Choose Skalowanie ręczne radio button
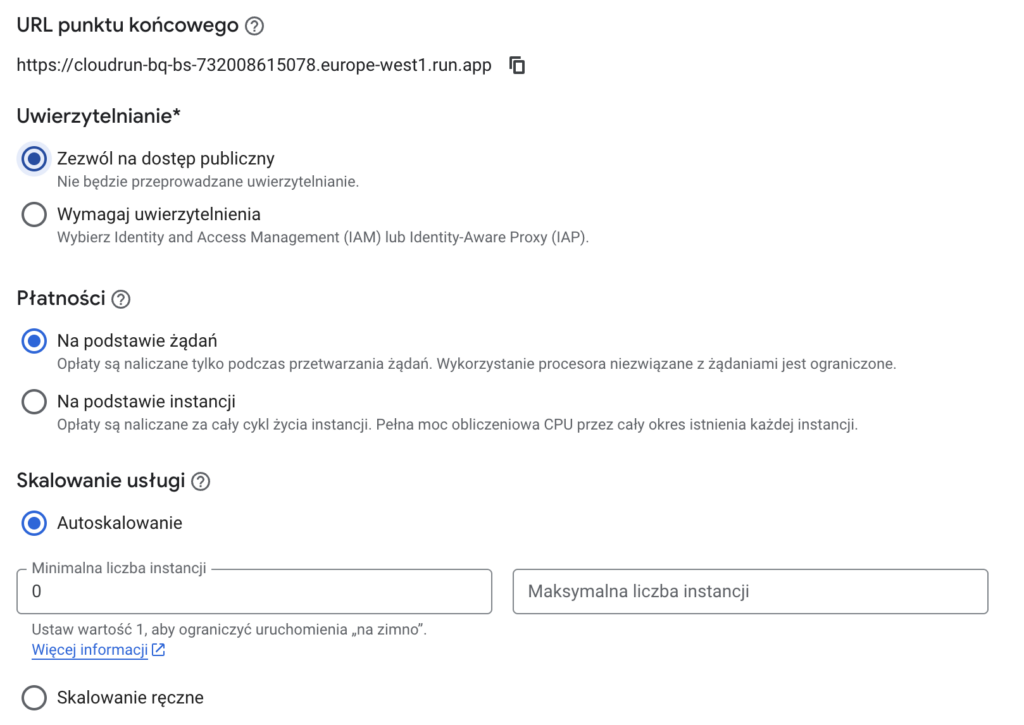1024x725 pixels. [x=34, y=698]
